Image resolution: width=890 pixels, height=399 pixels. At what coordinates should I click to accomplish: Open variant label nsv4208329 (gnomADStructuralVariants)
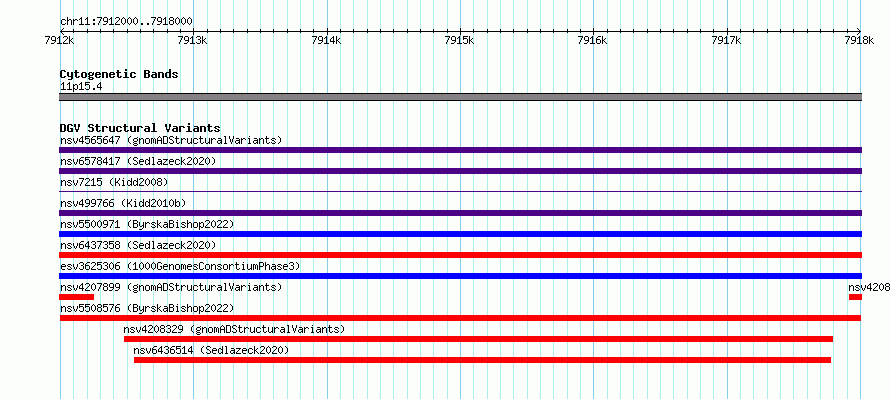[x=234, y=329]
